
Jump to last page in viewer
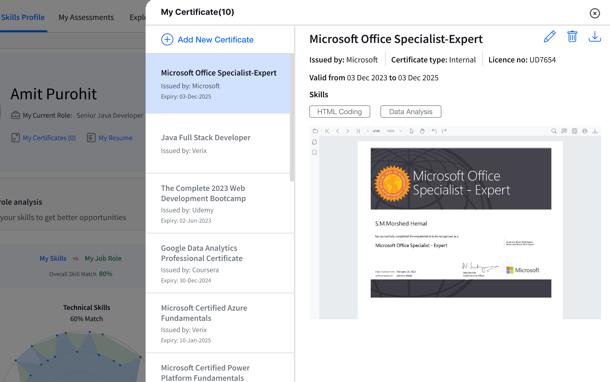click(358, 131)
